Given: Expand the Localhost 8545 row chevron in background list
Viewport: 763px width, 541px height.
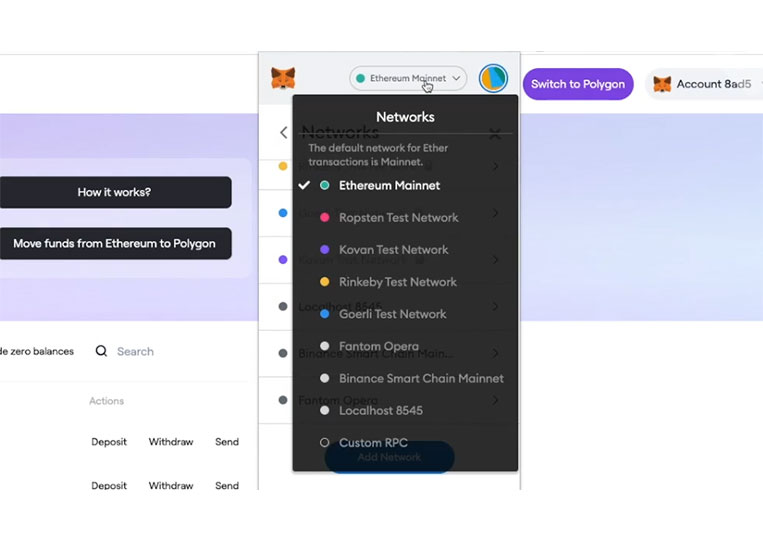Looking at the screenshot, I should coord(495,306).
